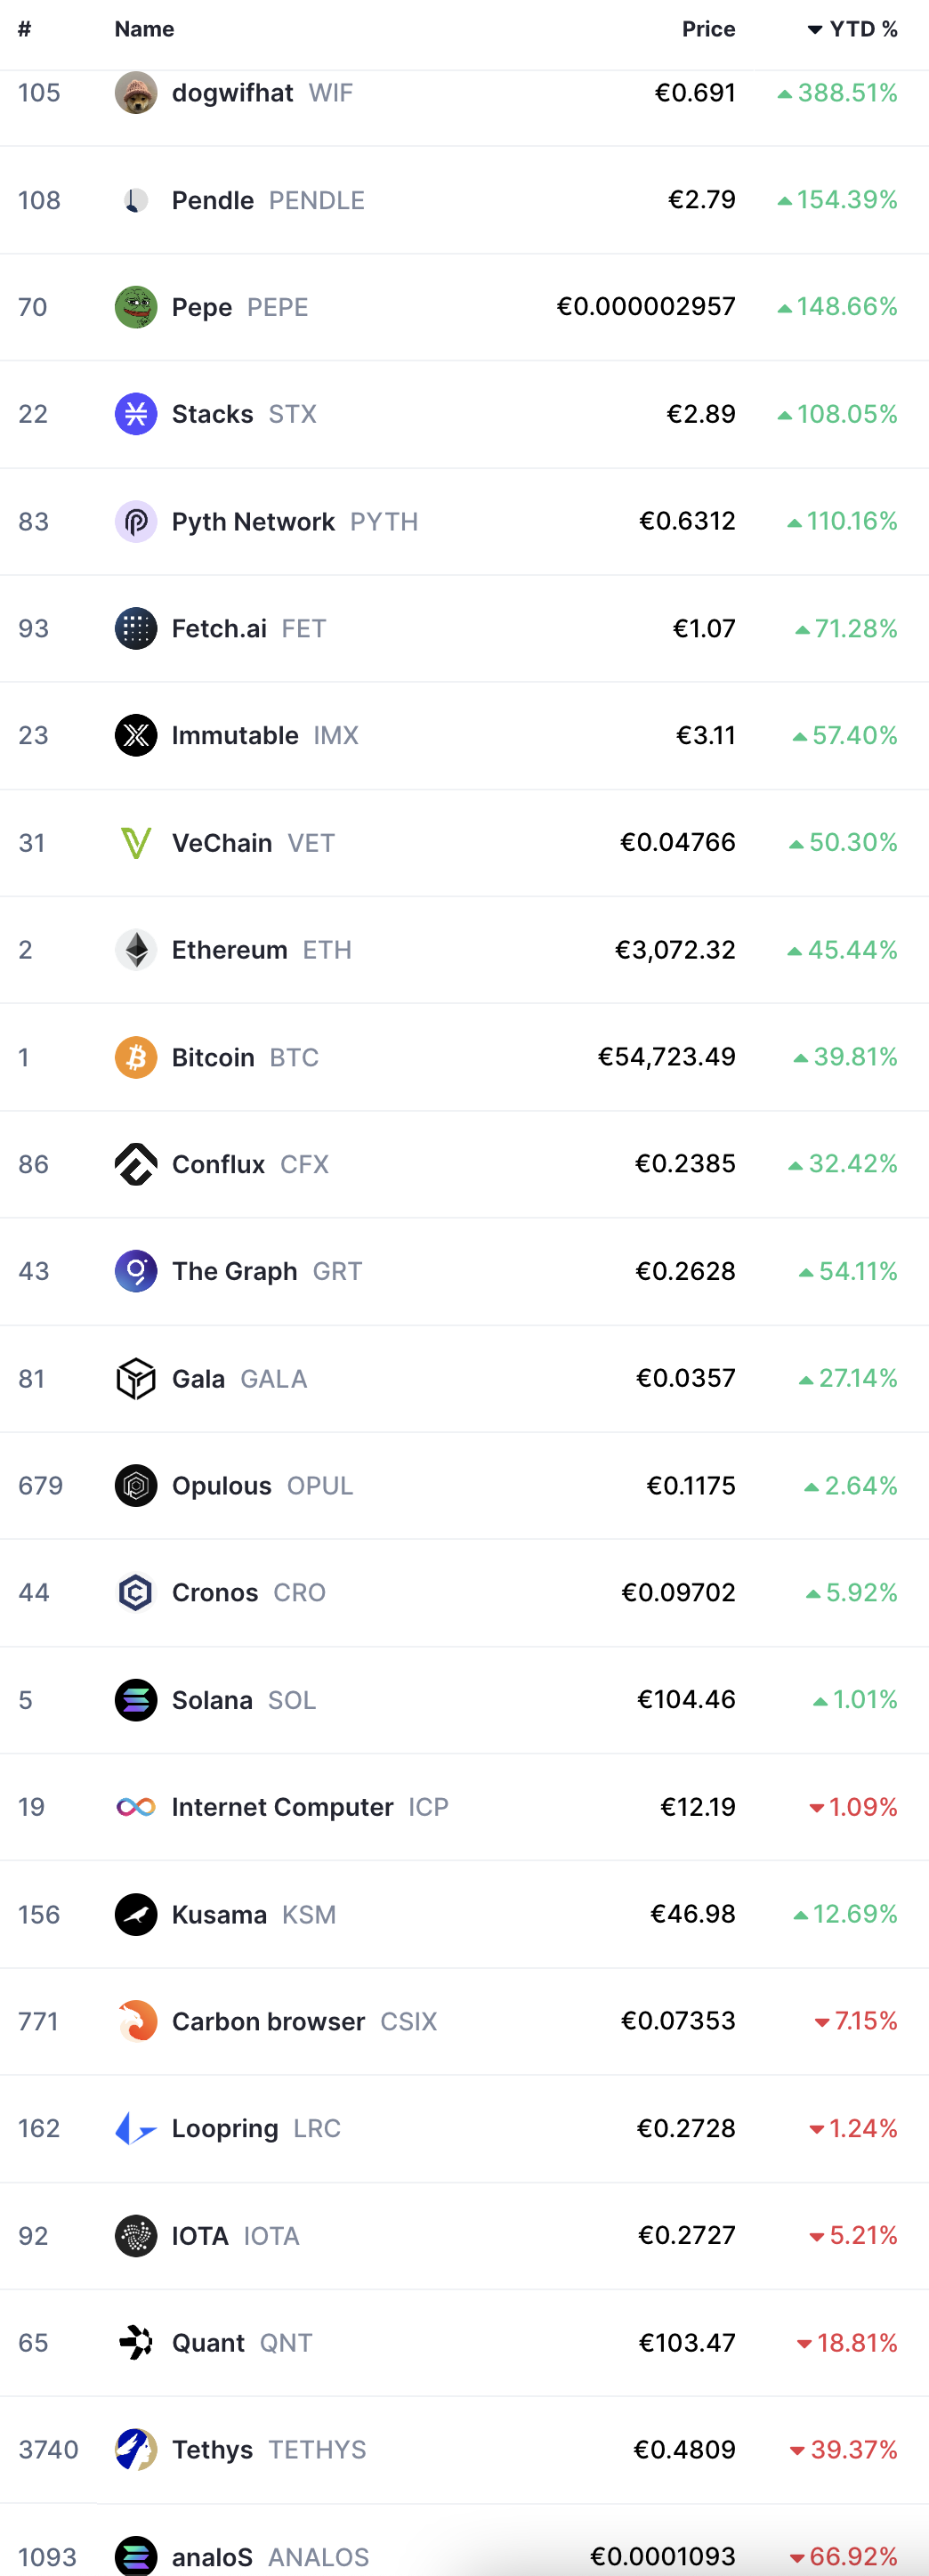Click the orange Bitcoin logo icon

click(136, 1057)
